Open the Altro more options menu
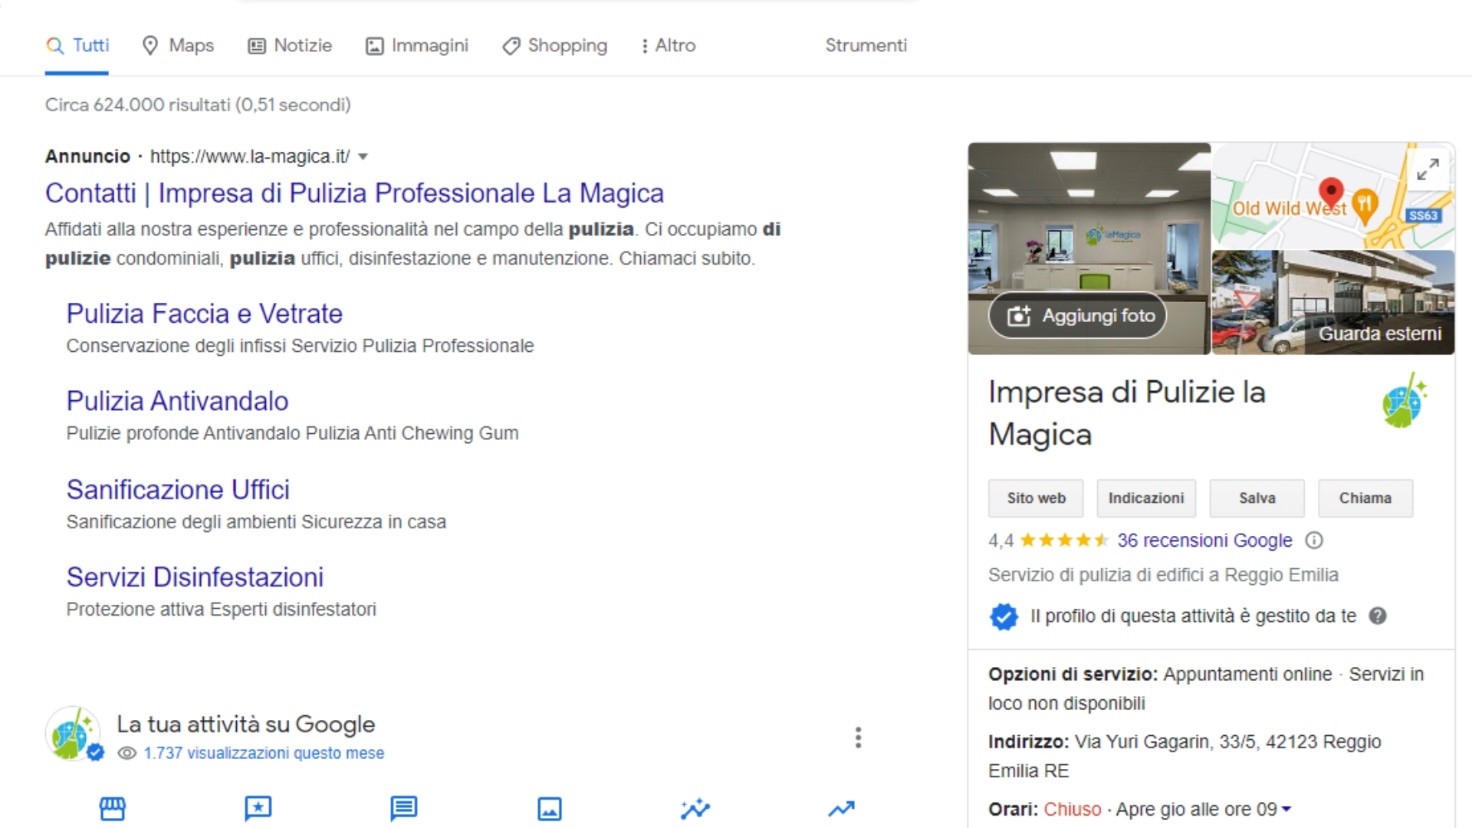Screen dimensions: 1472x828 tap(668, 45)
